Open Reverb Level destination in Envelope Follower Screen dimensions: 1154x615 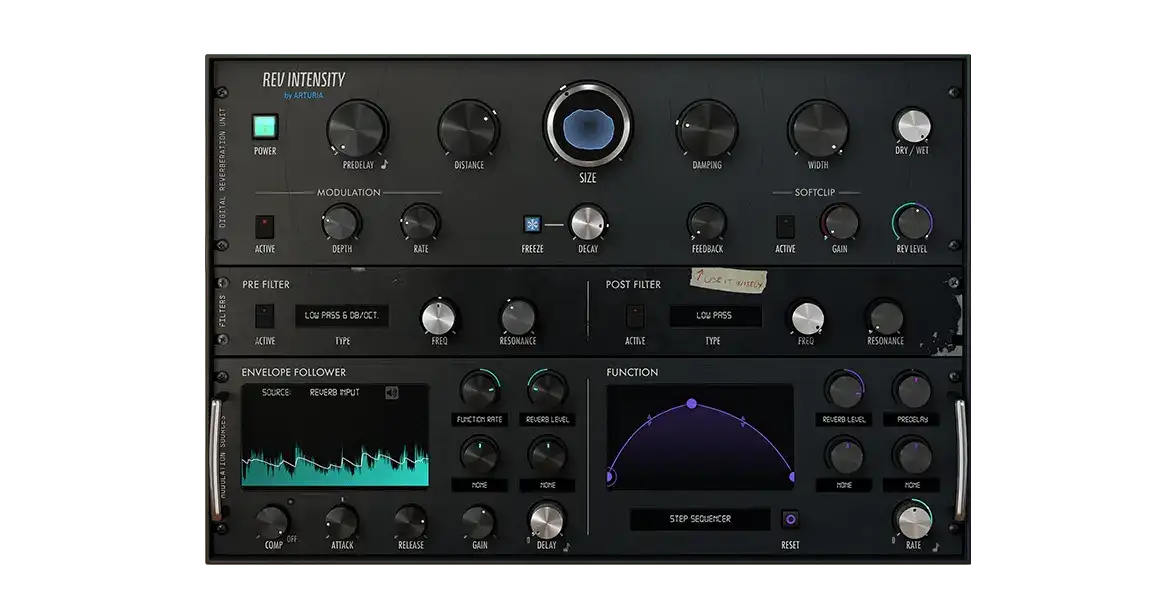tap(547, 419)
